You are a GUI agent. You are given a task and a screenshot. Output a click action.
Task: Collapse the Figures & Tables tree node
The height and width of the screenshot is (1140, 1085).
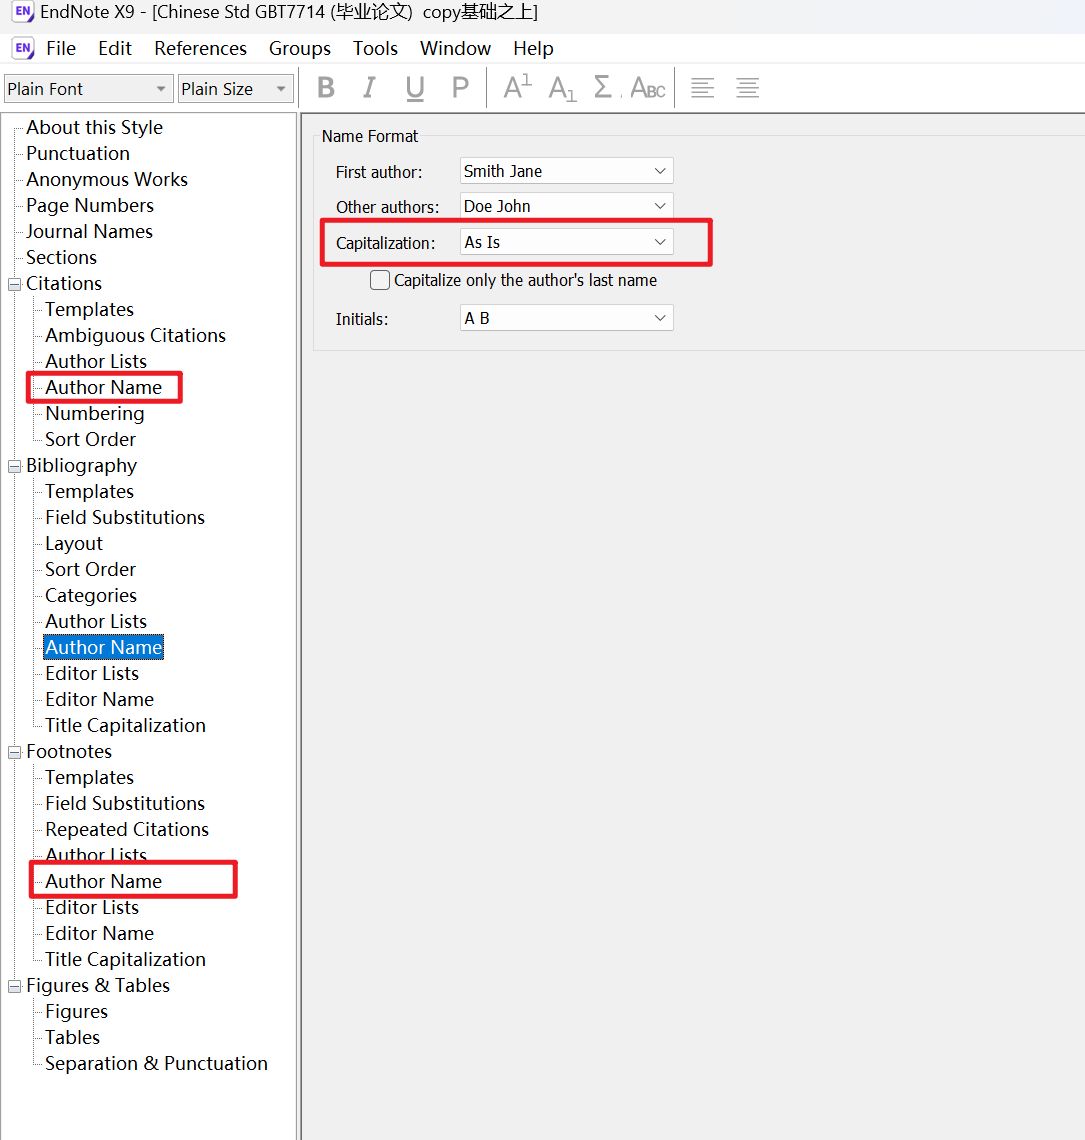click(x=15, y=987)
